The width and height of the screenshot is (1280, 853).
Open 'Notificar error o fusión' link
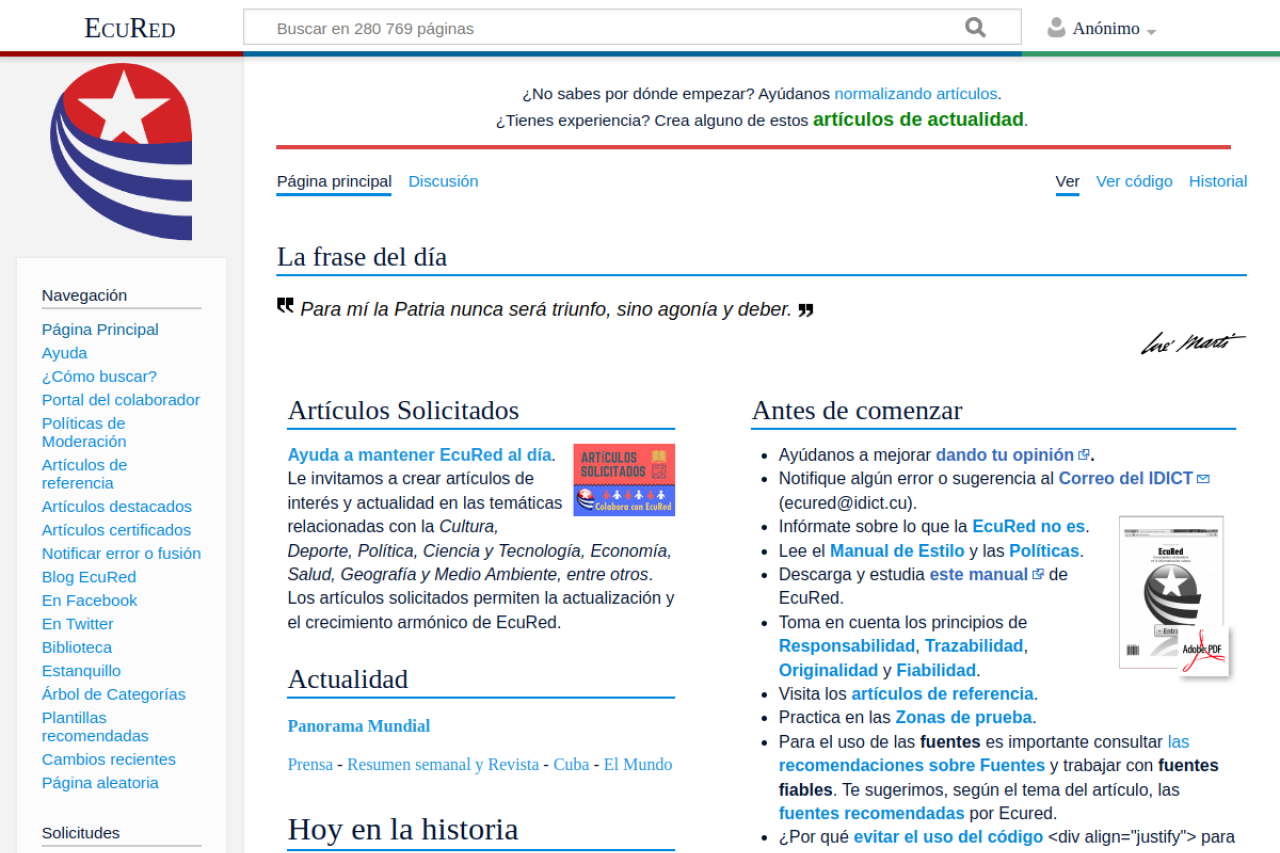121,554
